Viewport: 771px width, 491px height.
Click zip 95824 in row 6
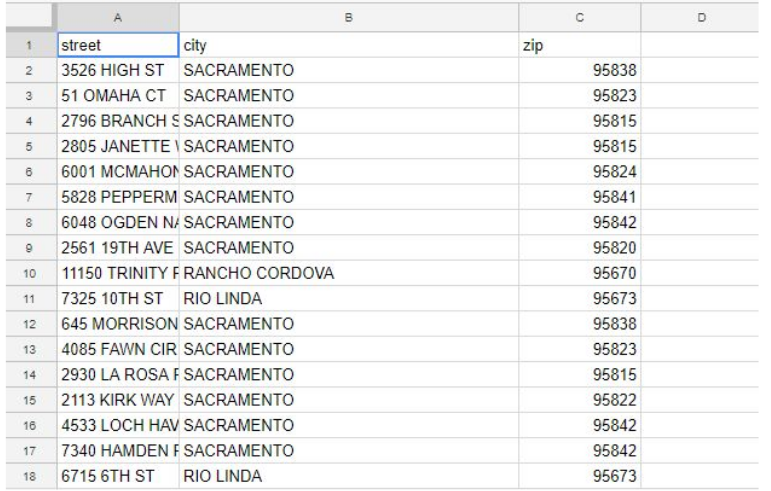pyautogui.click(x=580, y=172)
